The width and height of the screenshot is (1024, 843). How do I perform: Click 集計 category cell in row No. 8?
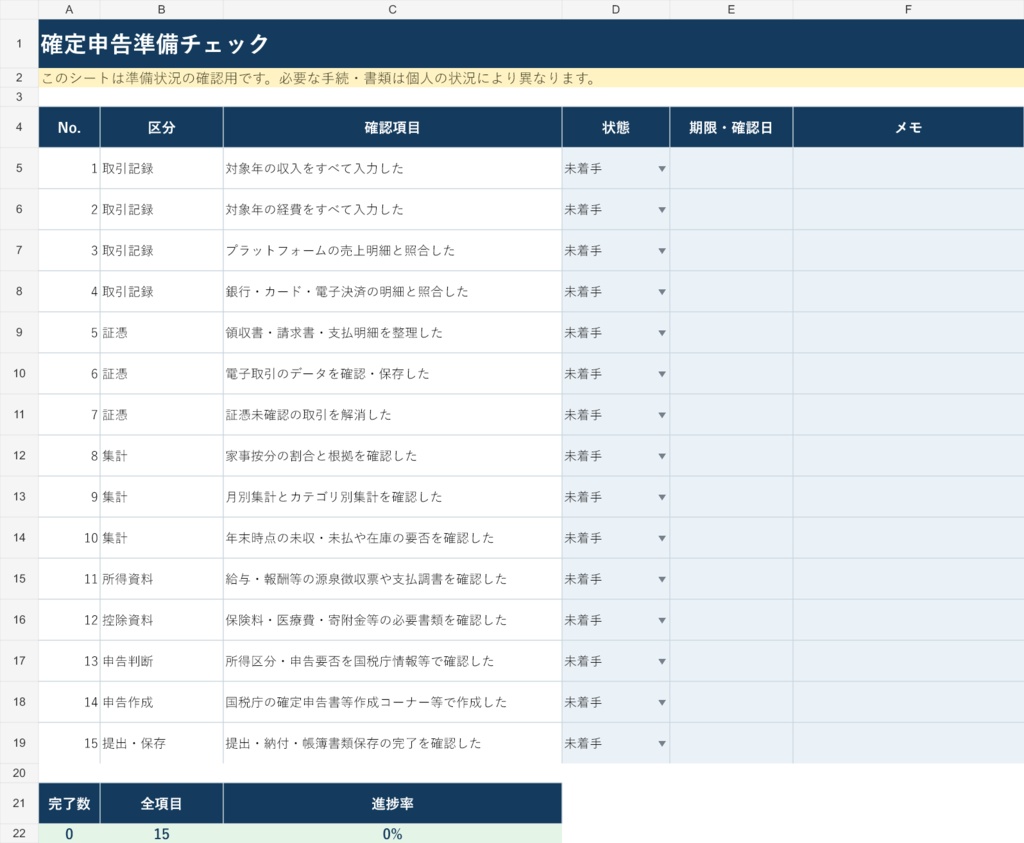[161, 456]
